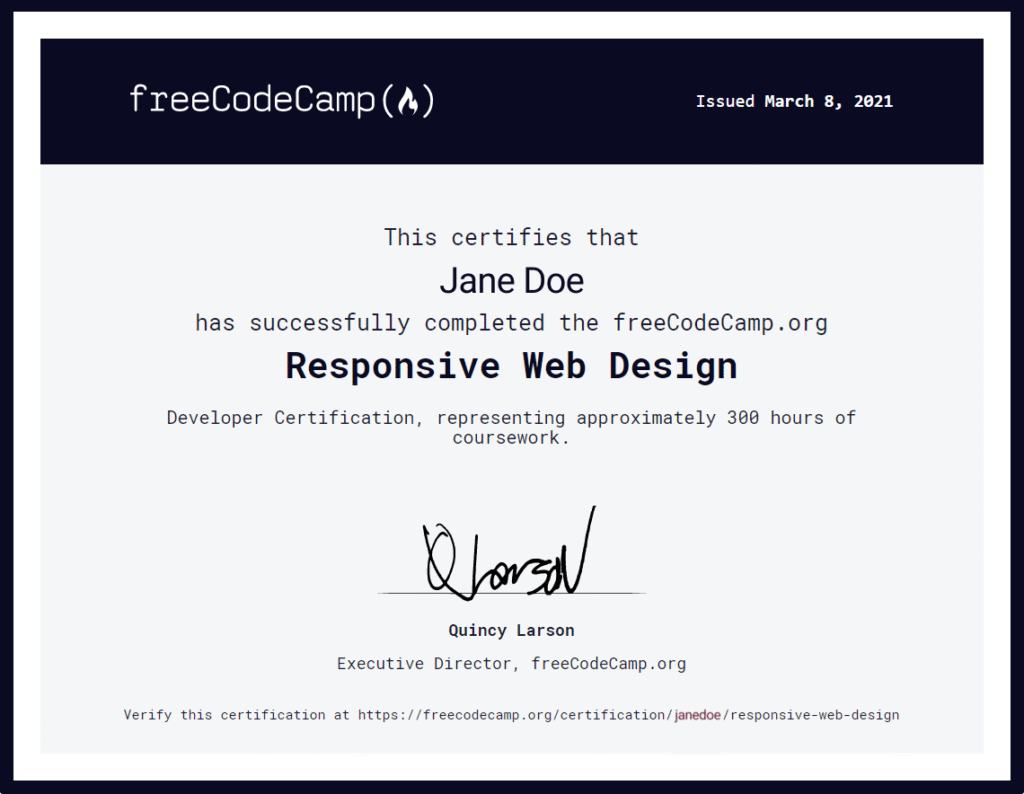
Task: Click the "This certifies that" line
Action: click(511, 237)
